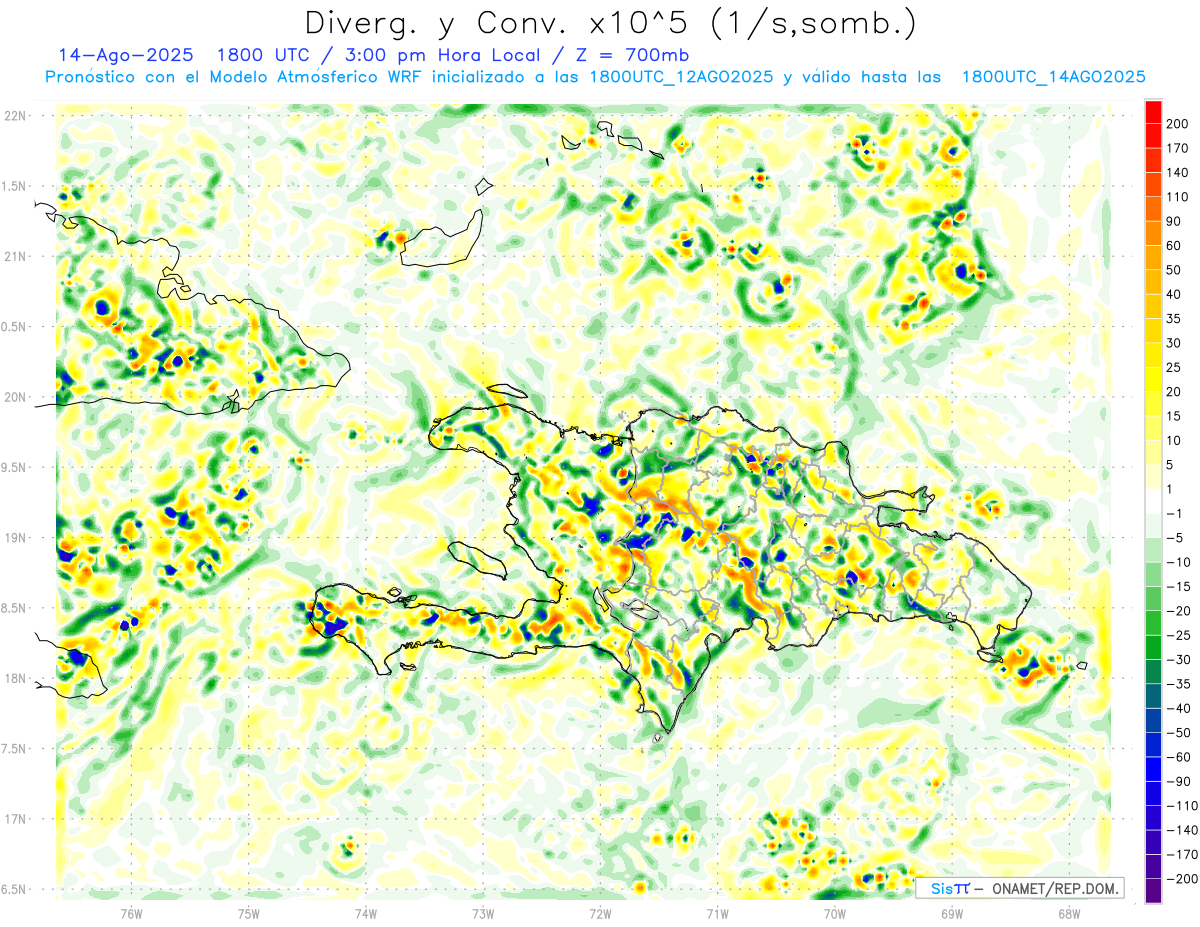
Task: Click the 'Diverg. y Conv. x10^5' chart title
Action: point(609,22)
